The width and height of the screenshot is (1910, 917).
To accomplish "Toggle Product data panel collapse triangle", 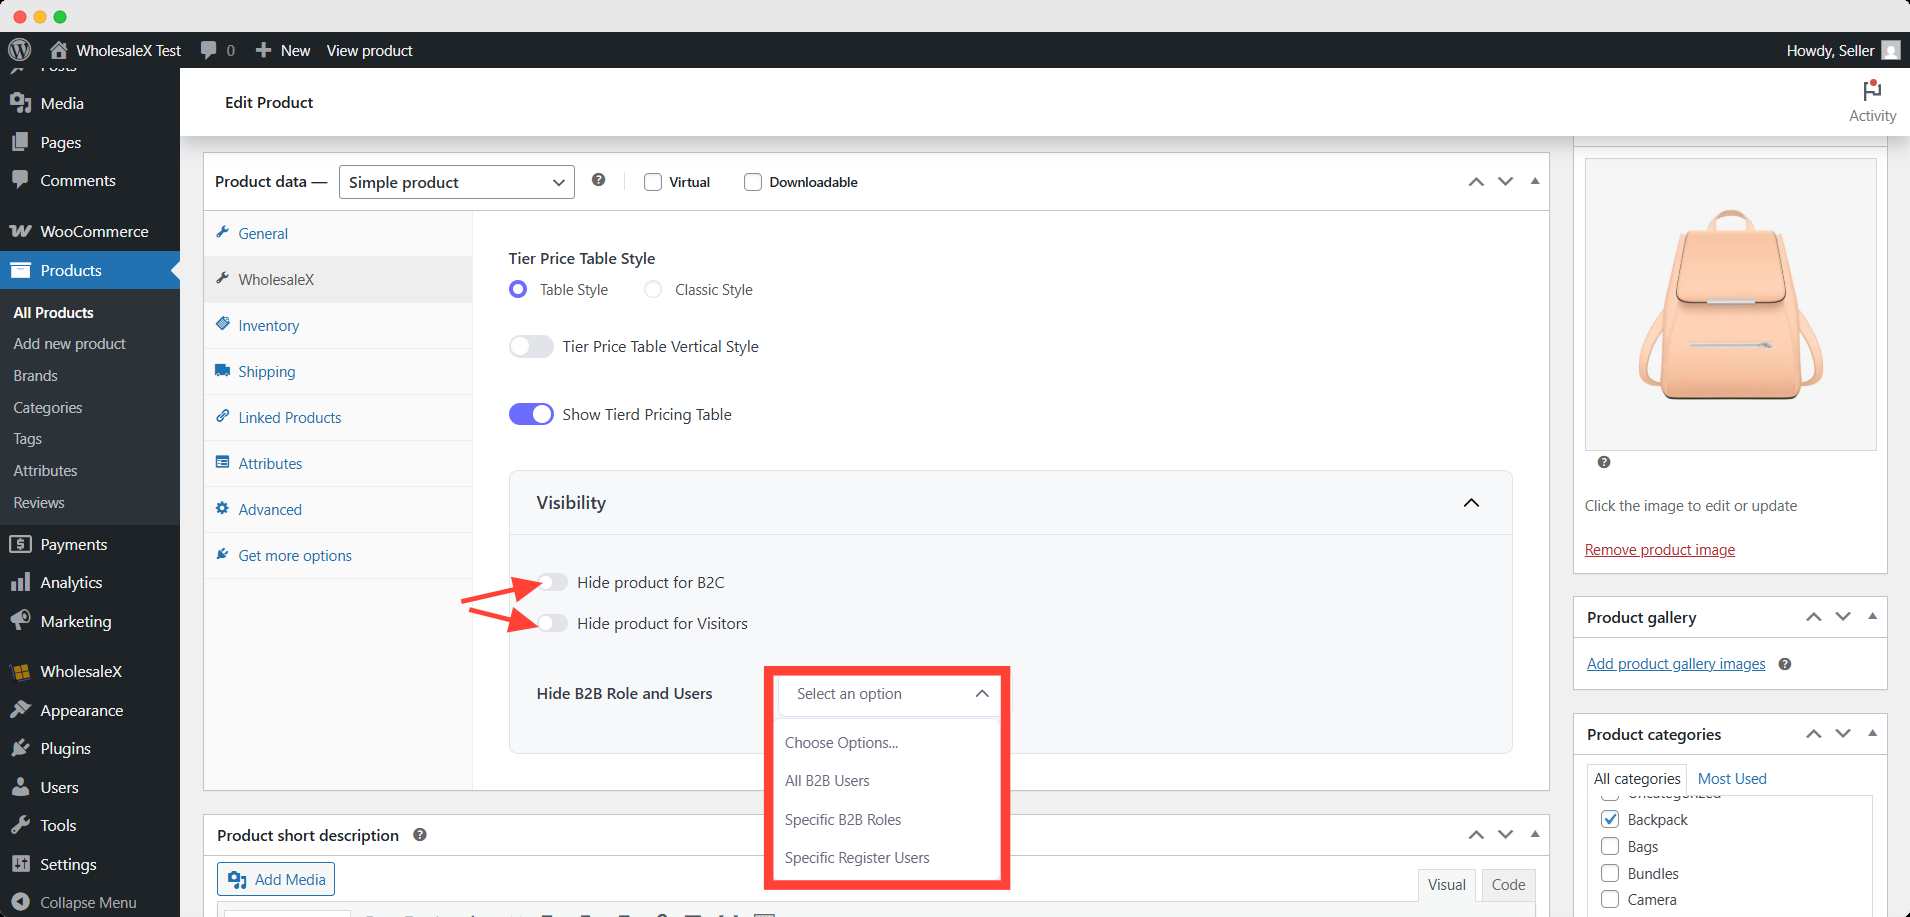I will (1535, 181).
